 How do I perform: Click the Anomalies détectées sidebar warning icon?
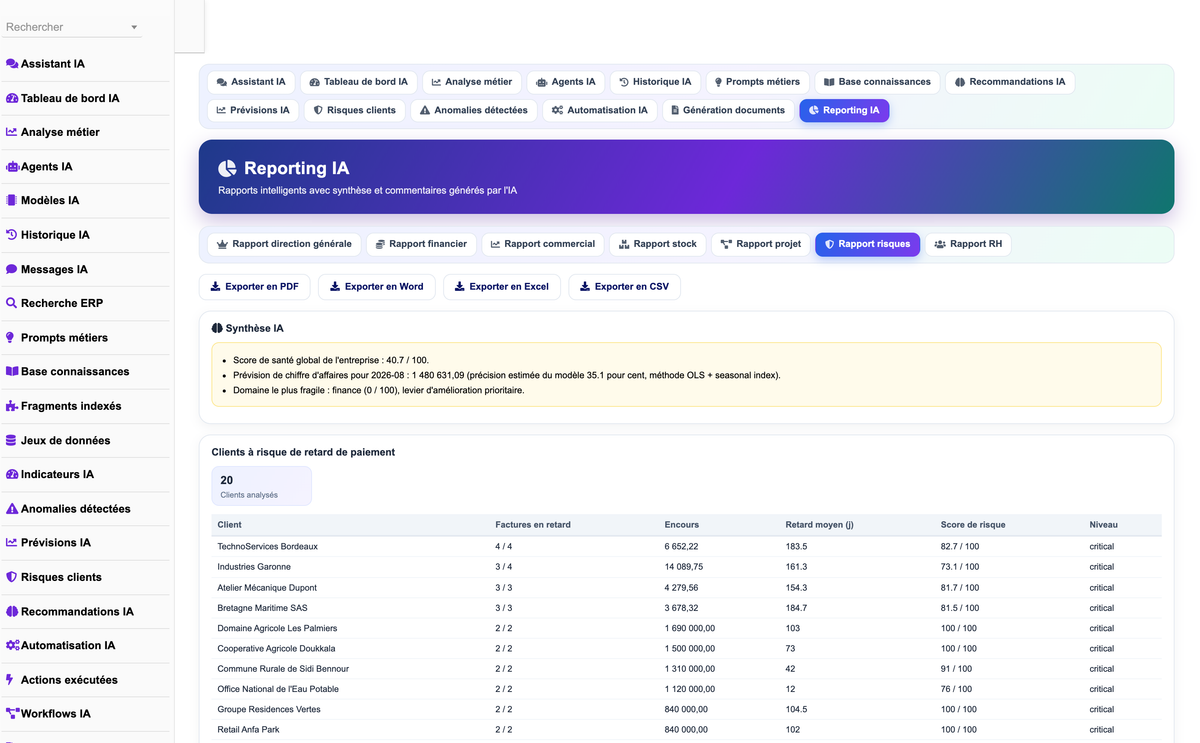[x=12, y=509]
